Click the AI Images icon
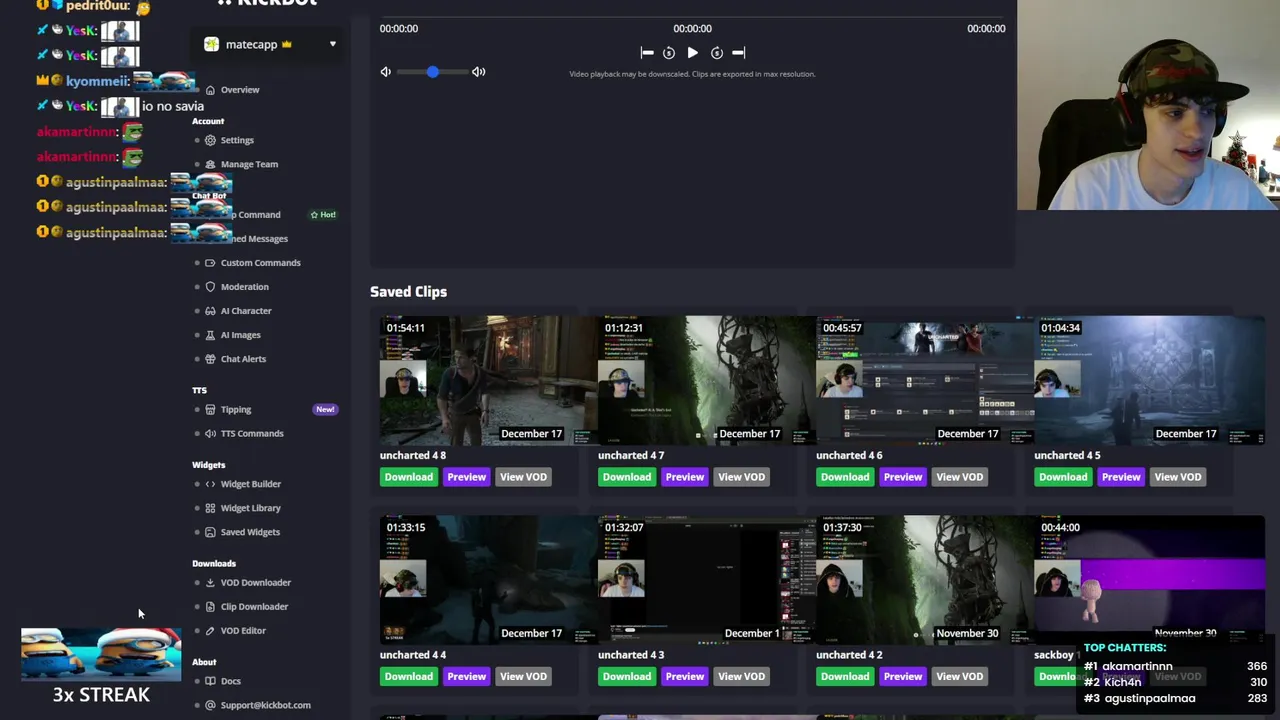 pyautogui.click(x=210, y=335)
